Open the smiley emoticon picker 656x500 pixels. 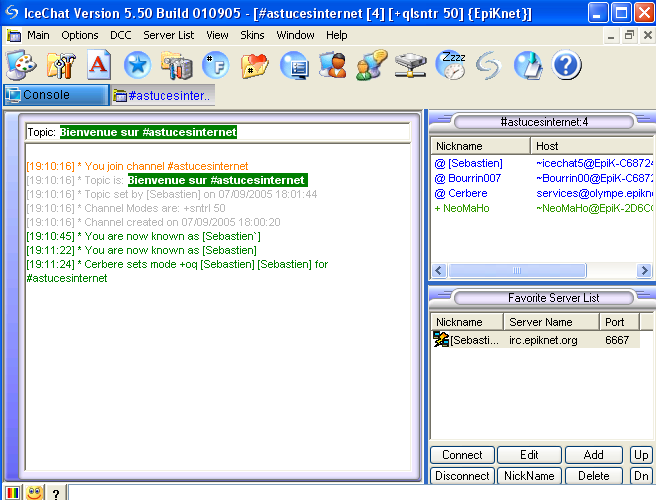click(x=35, y=492)
